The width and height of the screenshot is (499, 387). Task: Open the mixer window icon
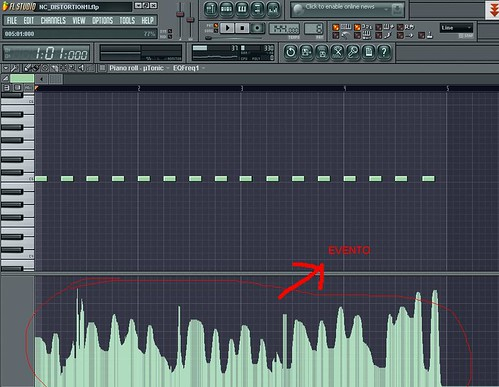[x=273, y=9]
